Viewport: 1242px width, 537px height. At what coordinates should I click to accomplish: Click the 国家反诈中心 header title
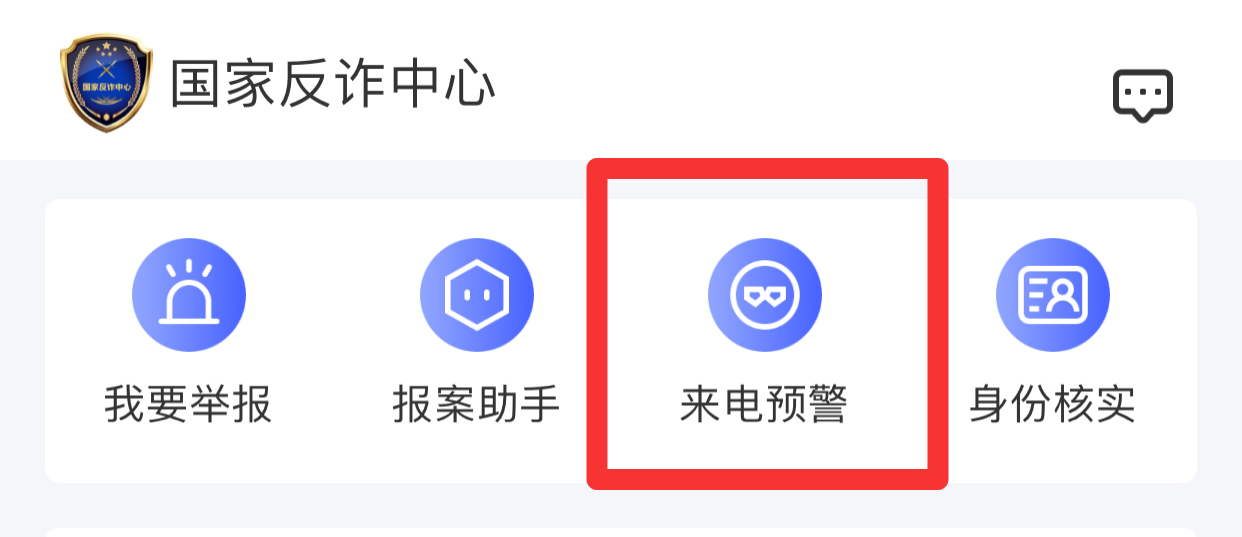(x=333, y=84)
